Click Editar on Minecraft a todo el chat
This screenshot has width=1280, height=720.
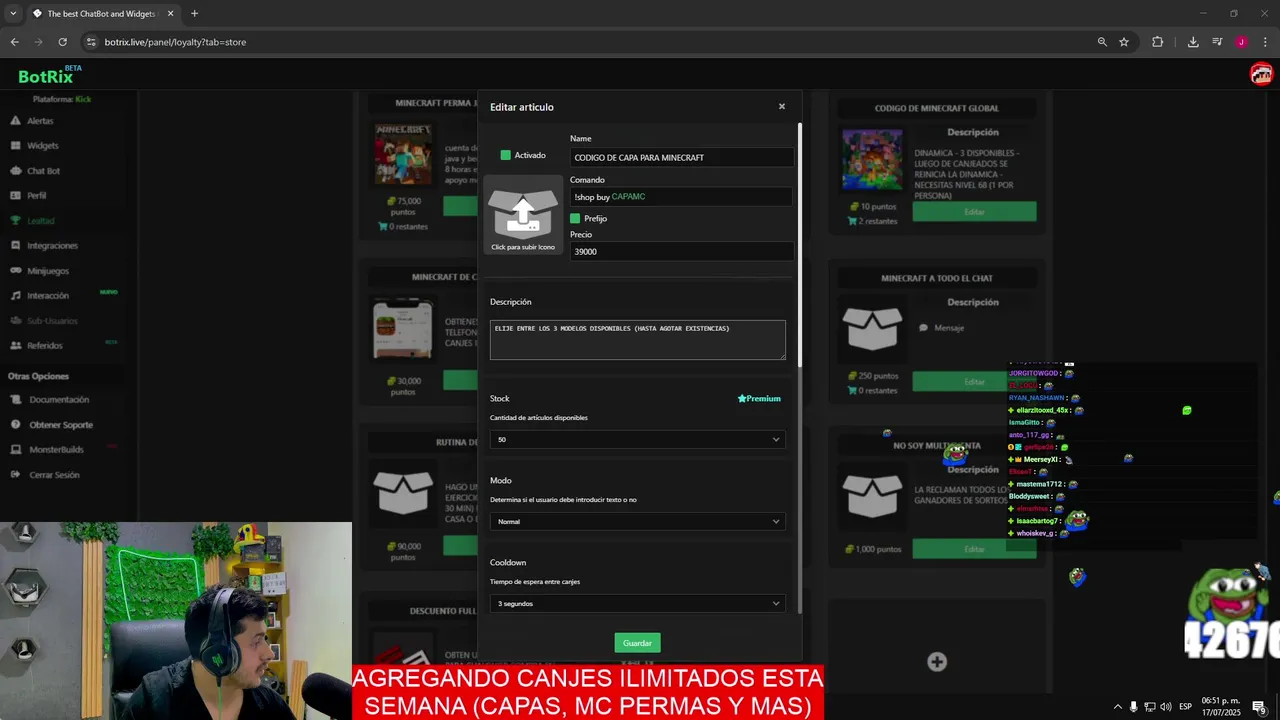pos(974,382)
